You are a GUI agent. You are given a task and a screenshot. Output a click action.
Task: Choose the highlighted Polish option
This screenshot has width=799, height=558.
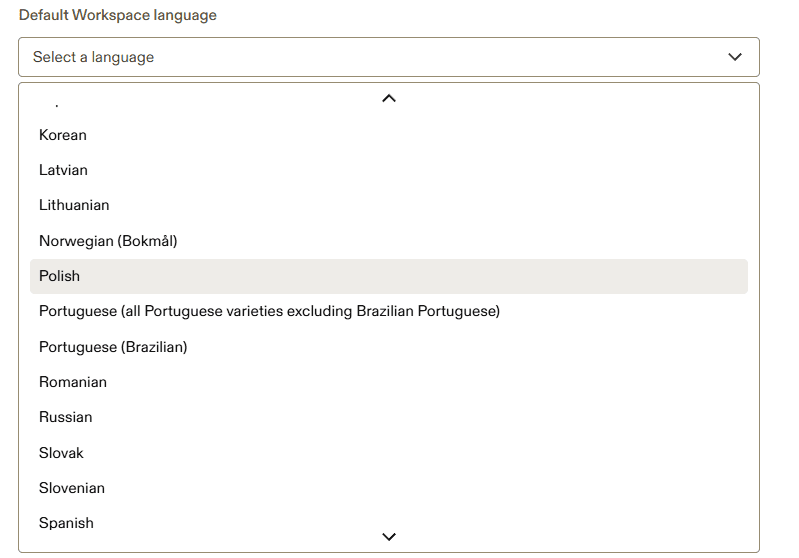point(60,276)
